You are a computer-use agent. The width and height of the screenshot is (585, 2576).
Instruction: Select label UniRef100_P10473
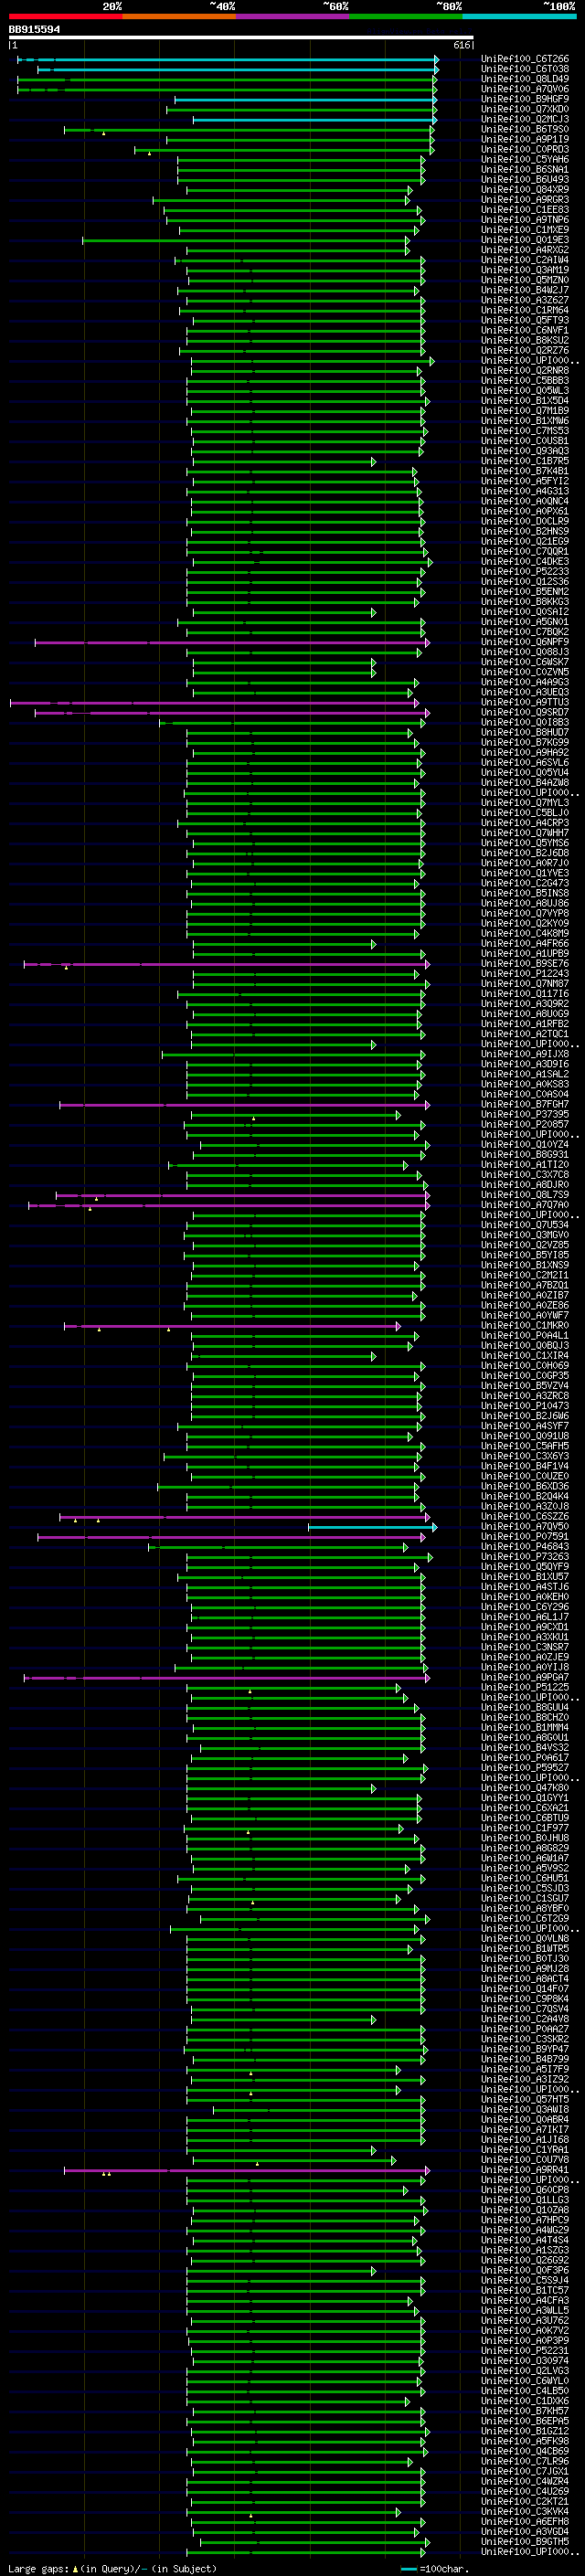(525, 1405)
